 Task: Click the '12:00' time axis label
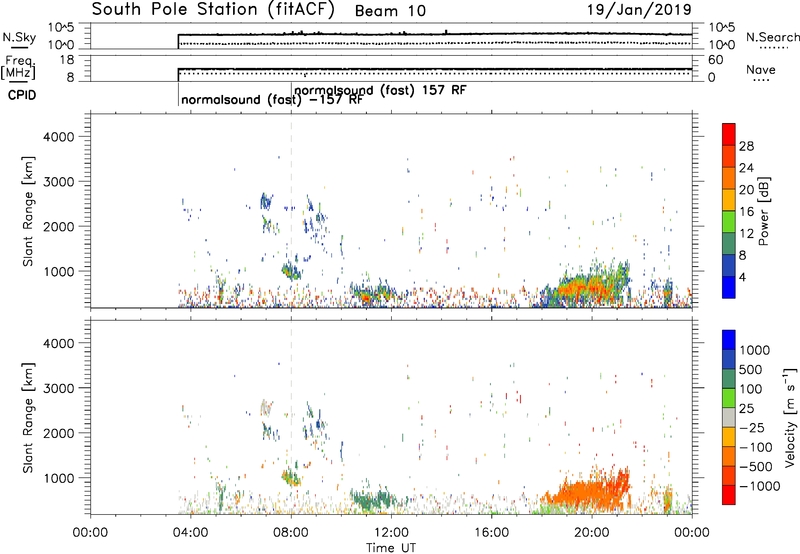pyautogui.click(x=391, y=533)
